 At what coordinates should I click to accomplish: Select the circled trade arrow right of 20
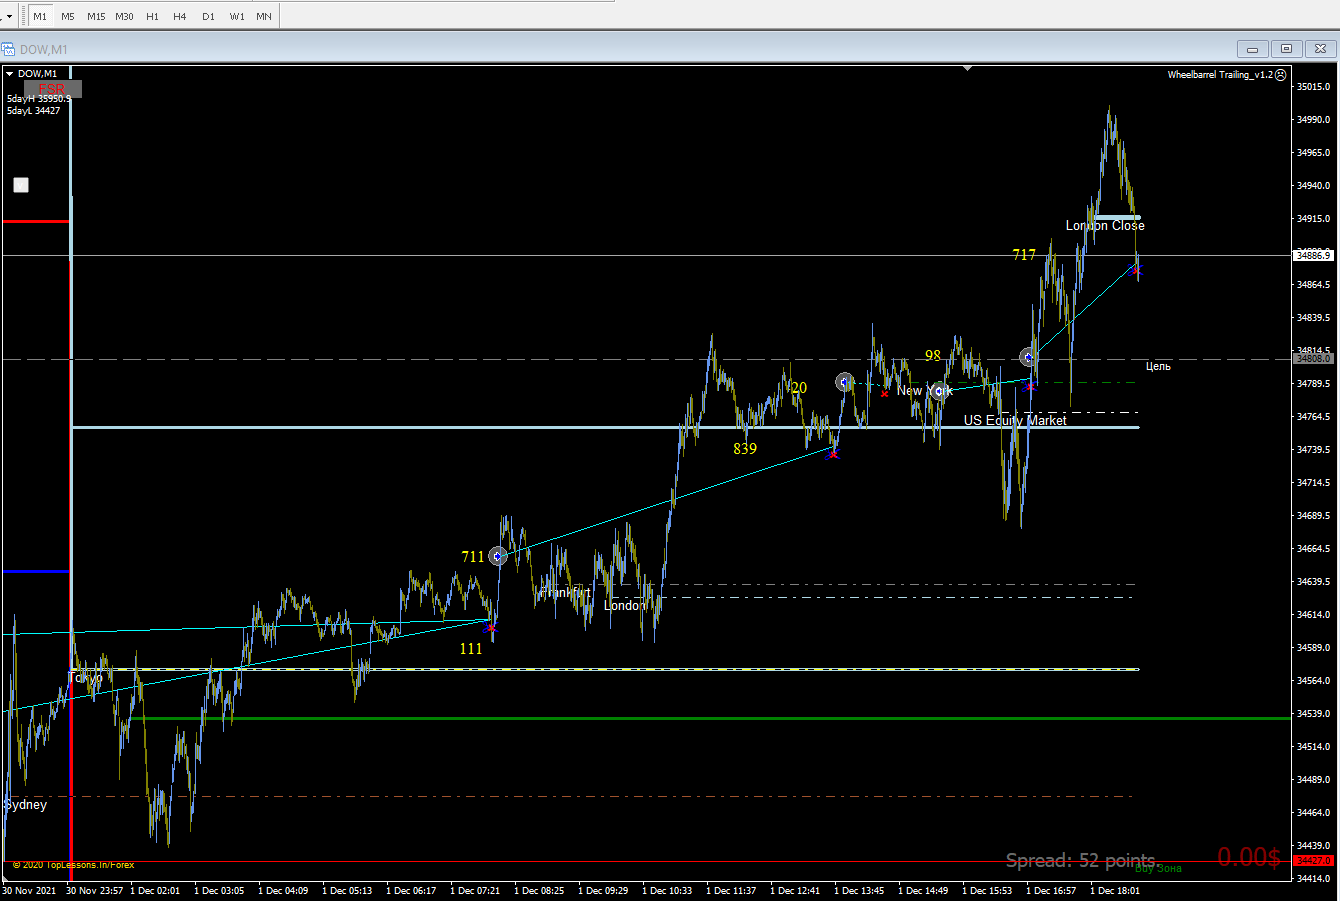point(845,382)
